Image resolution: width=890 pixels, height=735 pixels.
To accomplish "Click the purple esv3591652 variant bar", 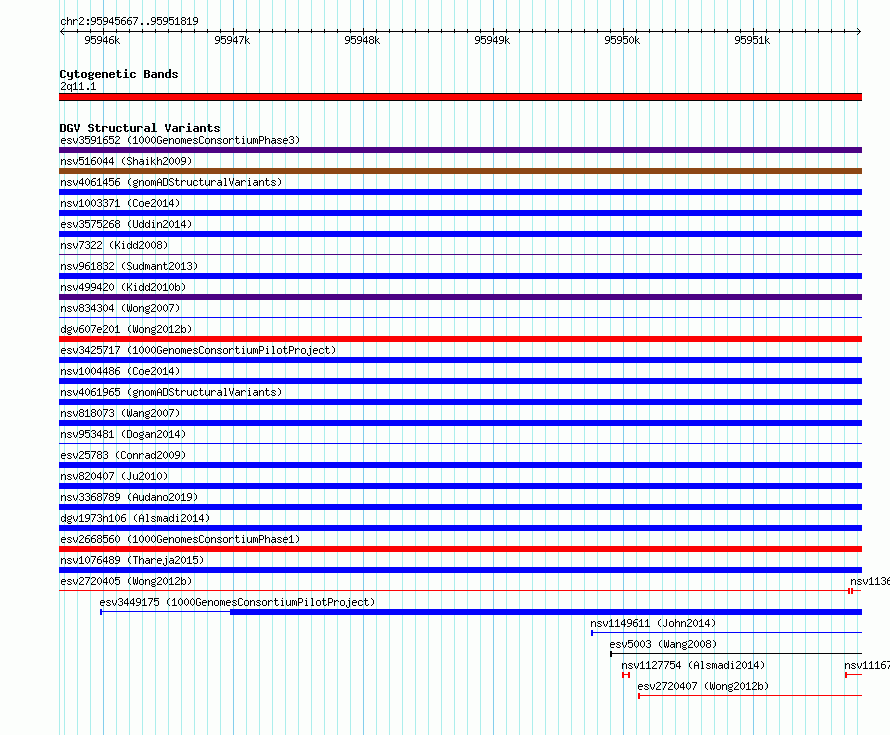I will 460,150.
